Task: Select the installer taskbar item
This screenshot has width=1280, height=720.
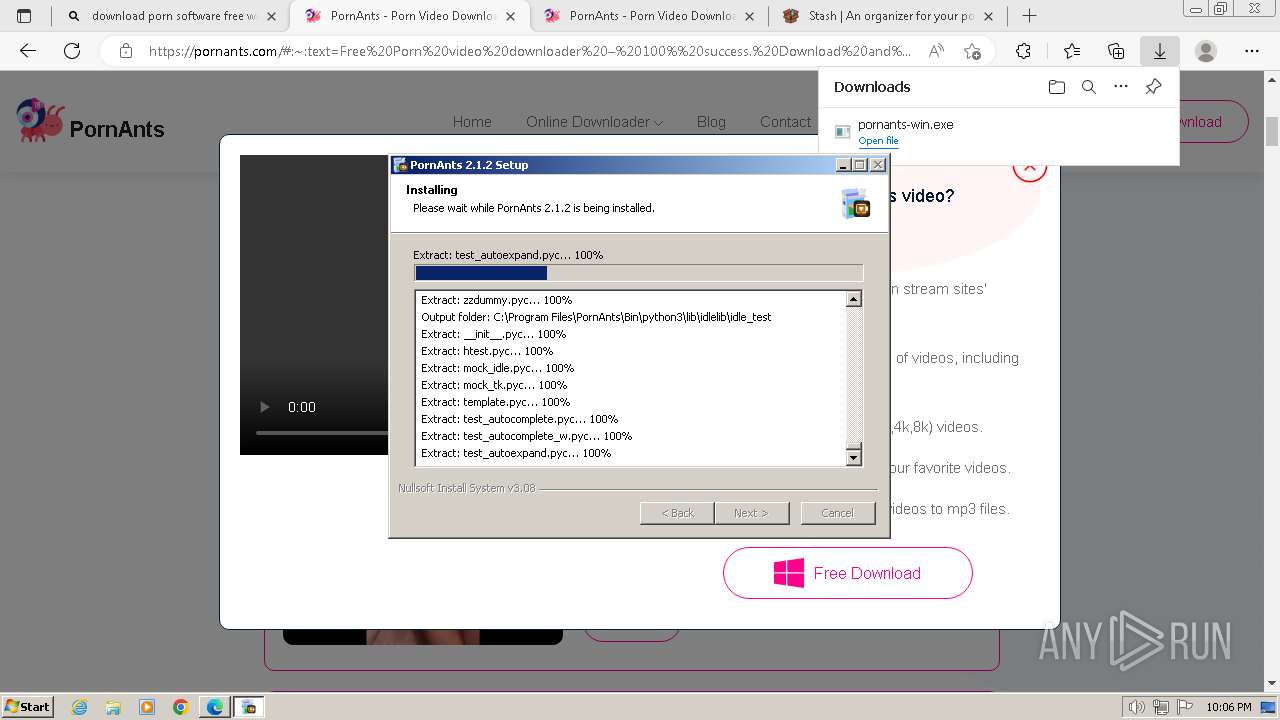Action: (x=249, y=707)
